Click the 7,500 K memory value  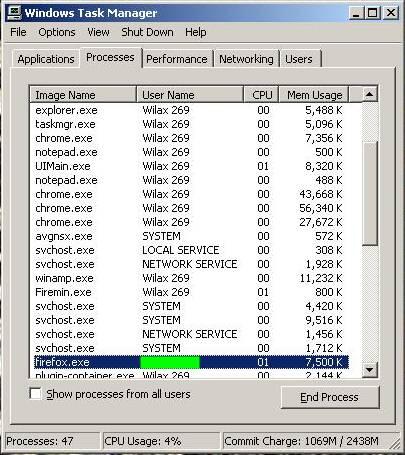tap(324, 362)
